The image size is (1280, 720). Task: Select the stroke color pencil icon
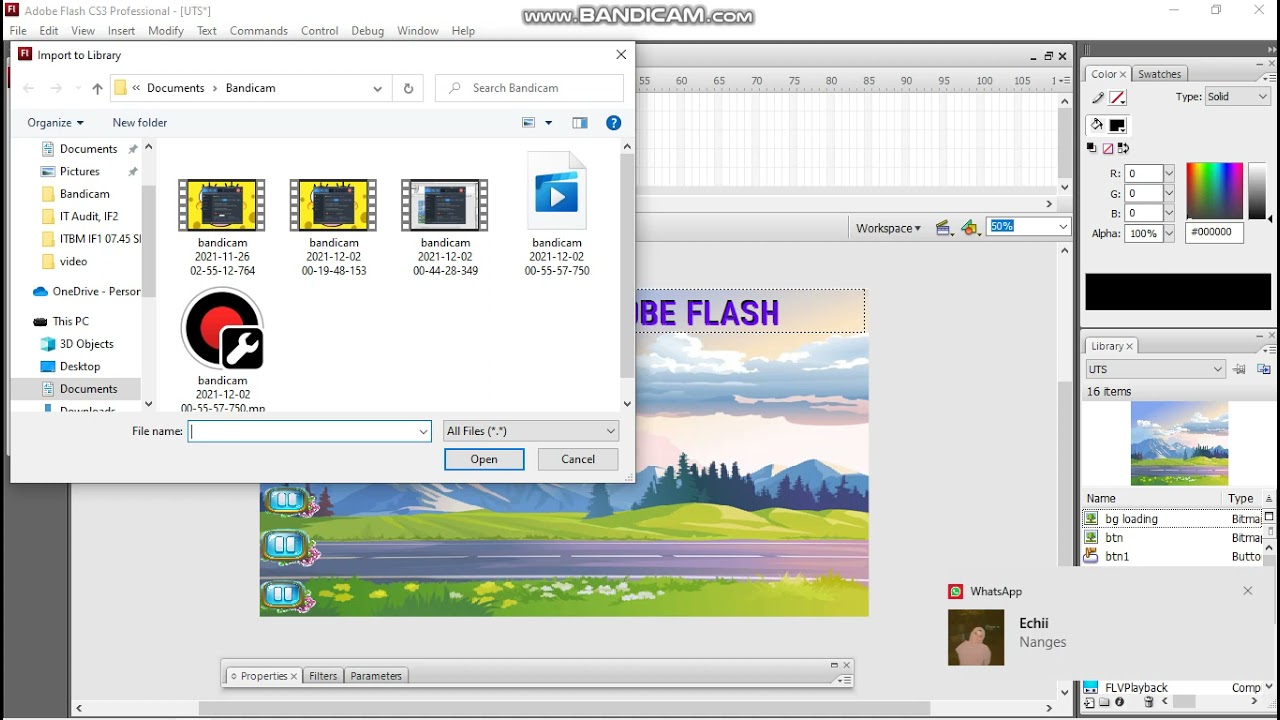tap(1098, 98)
